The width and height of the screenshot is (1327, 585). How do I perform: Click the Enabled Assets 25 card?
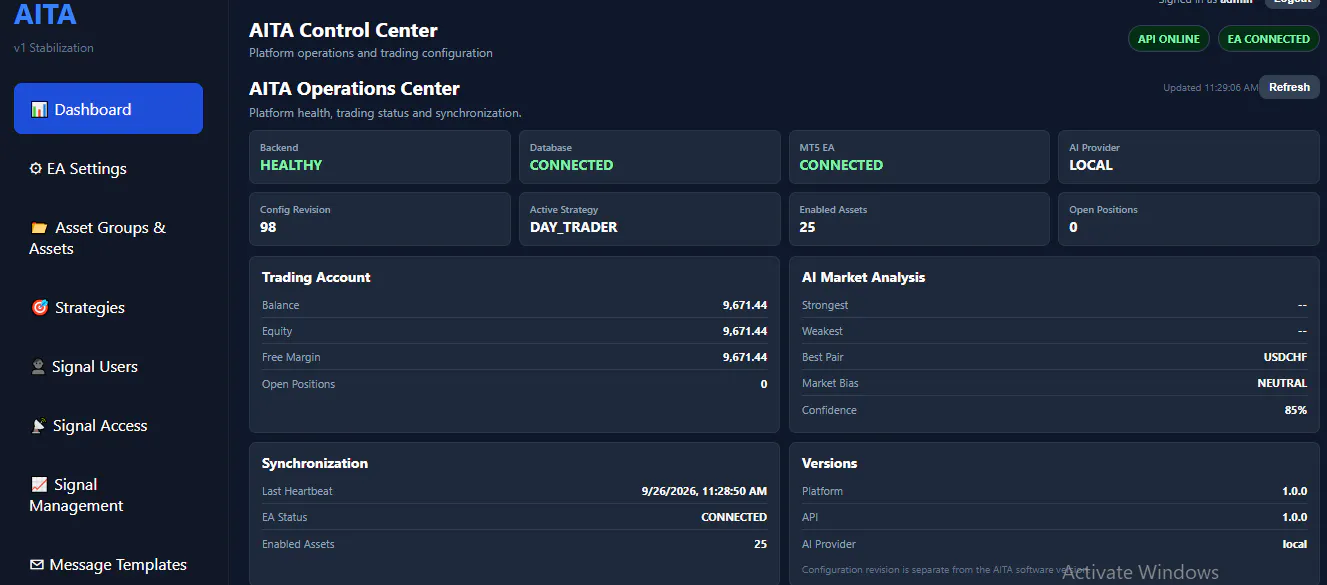(x=919, y=219)
